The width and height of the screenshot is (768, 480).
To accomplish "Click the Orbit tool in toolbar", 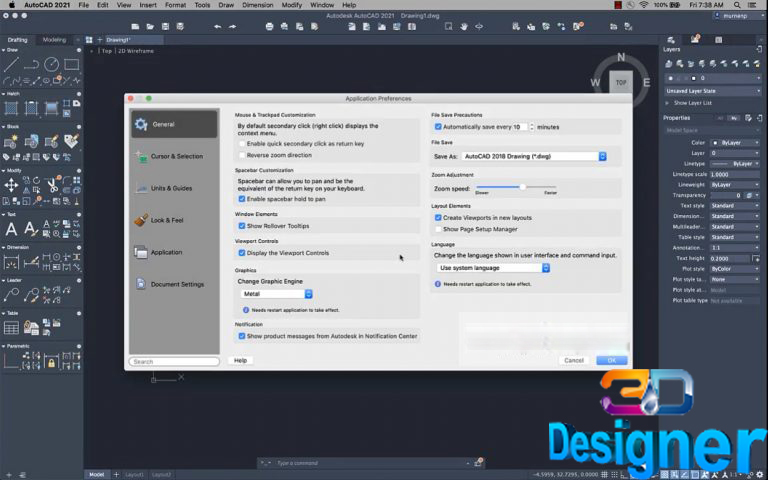I will pyautogui.click(x=479, y=26).
